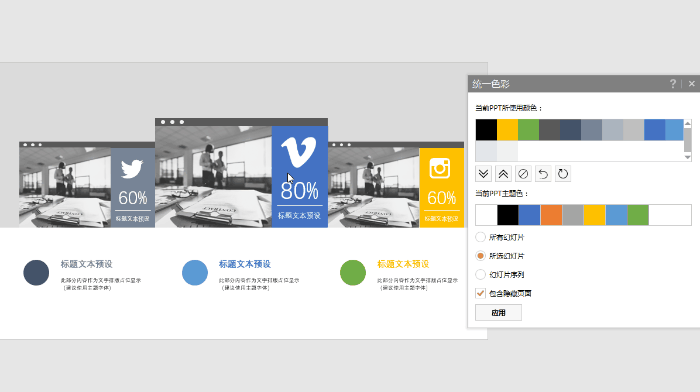The width and height of the screenshot is (700, 392).
Task: Close the 统一色彩 dialog
Action: click(692, 83)
